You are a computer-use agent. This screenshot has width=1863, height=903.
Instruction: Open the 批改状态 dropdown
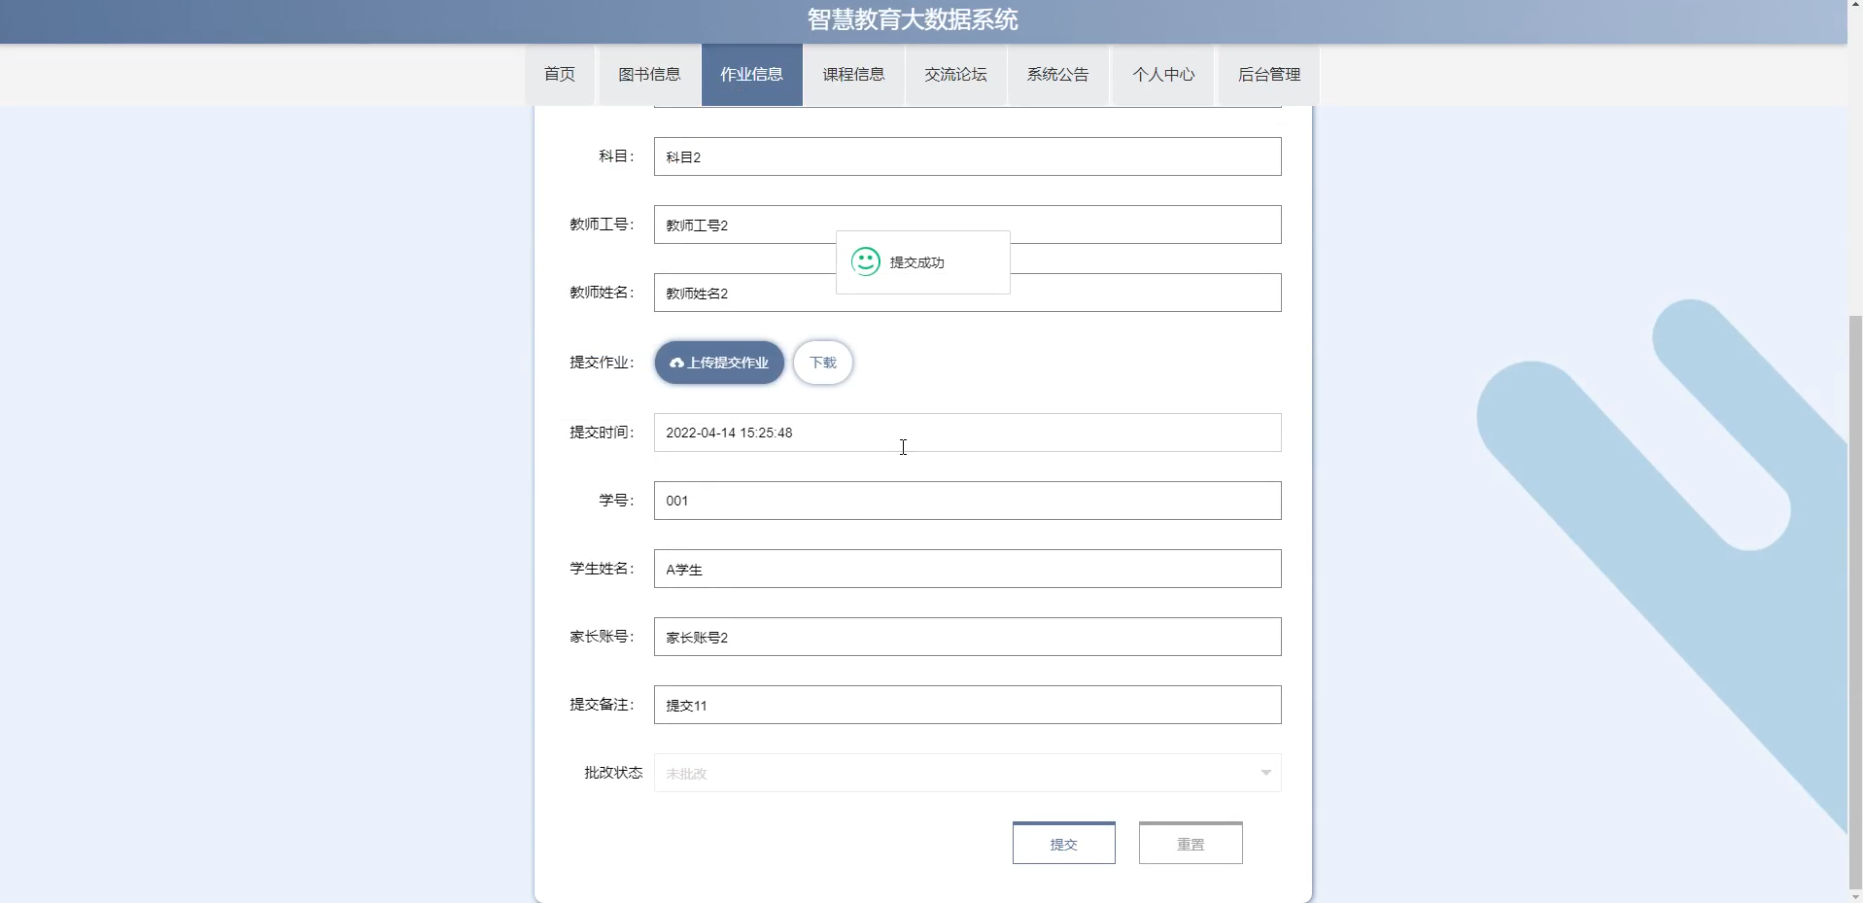967,773
